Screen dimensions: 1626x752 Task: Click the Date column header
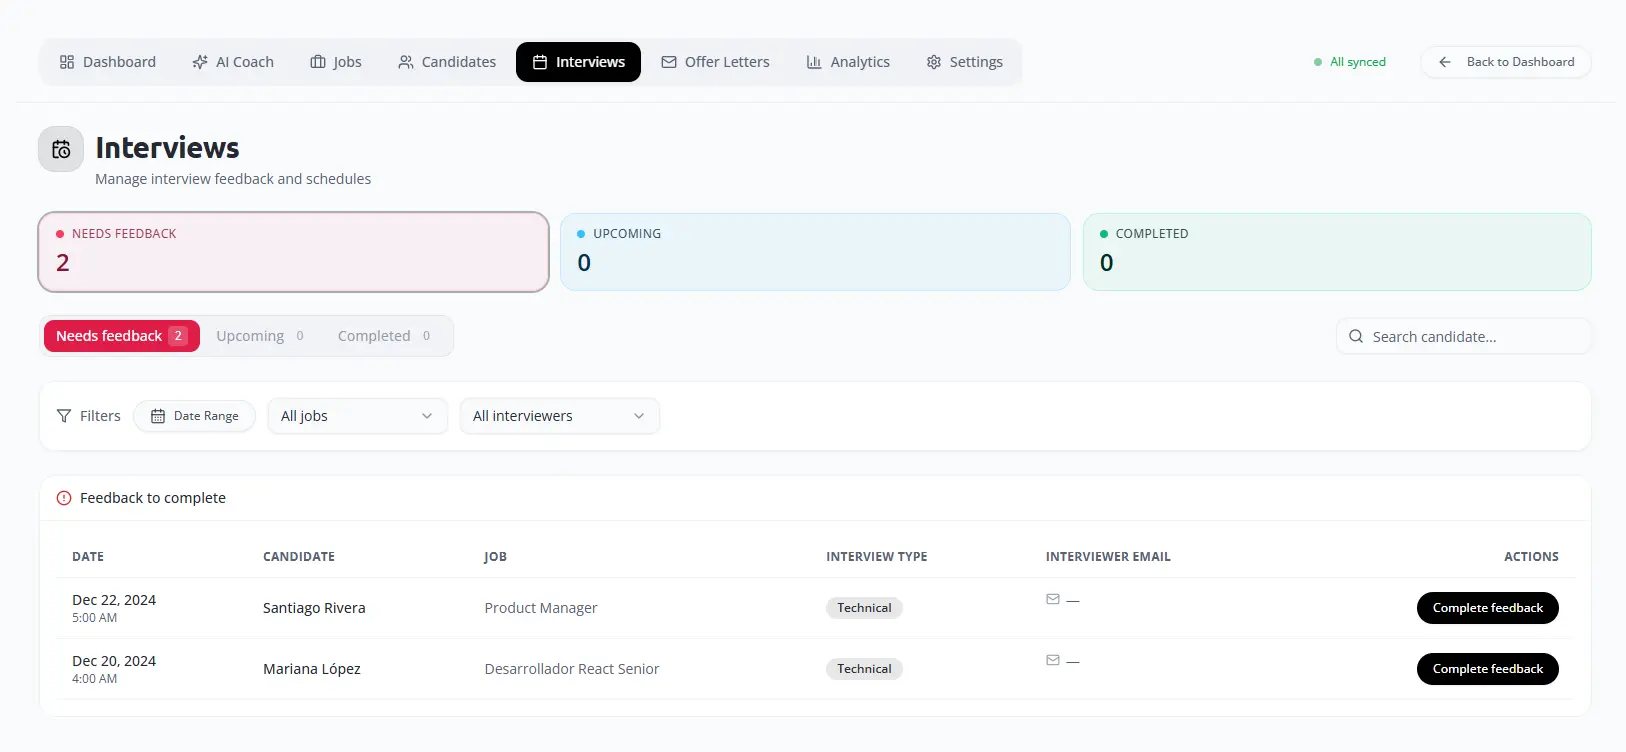(88, 557)
